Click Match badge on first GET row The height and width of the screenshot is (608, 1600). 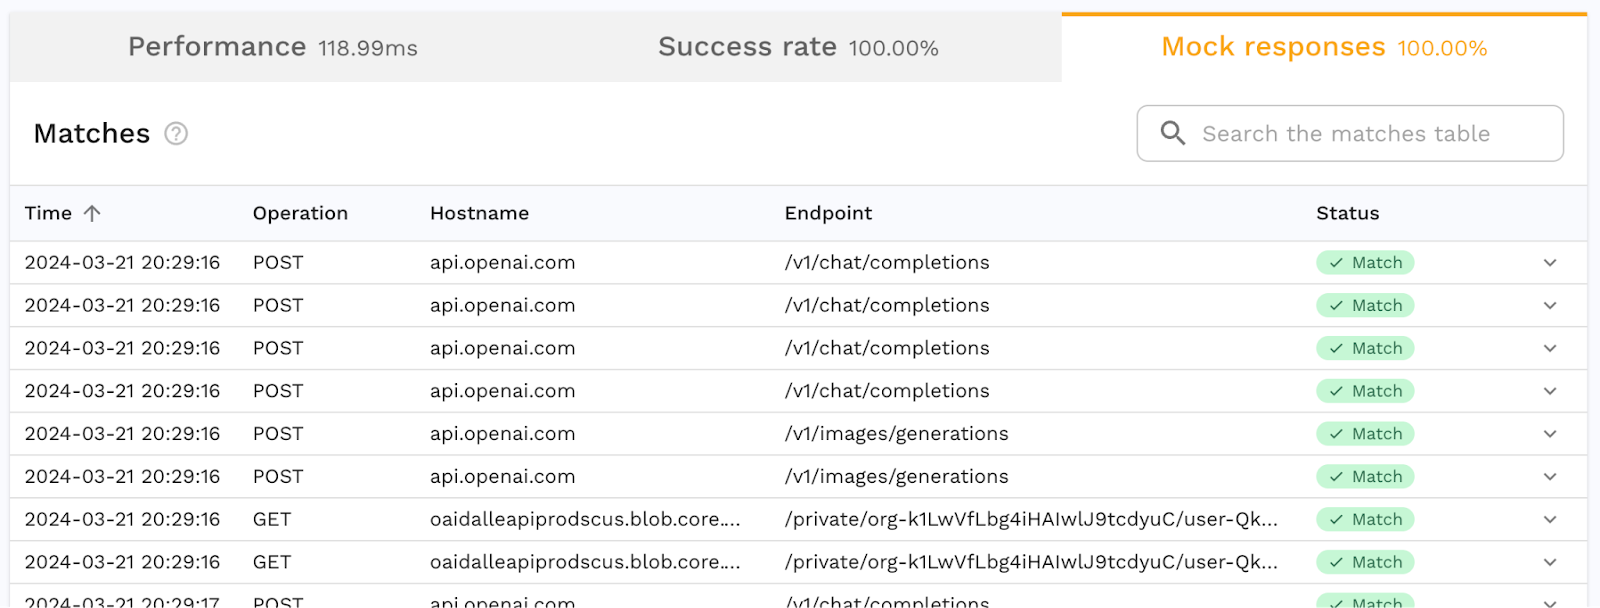coord(1365,520)
